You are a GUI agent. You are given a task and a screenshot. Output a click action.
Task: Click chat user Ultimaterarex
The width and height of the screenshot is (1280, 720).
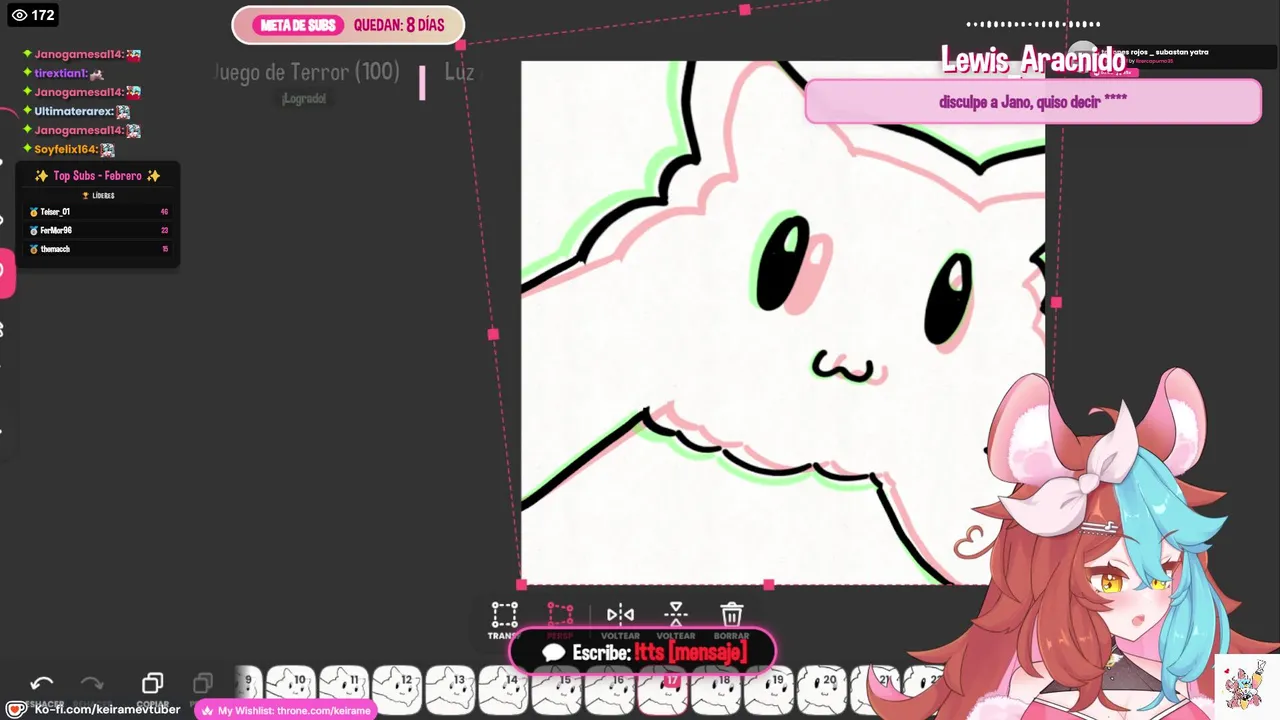[74, 111]
